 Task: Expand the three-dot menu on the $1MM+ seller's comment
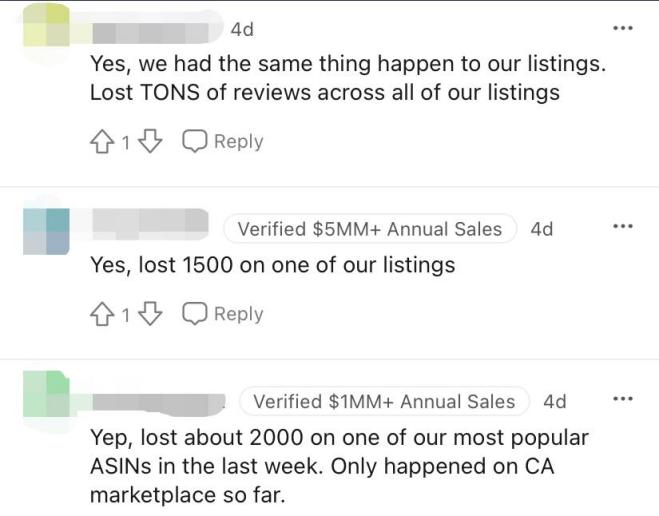tap(623, 399)
